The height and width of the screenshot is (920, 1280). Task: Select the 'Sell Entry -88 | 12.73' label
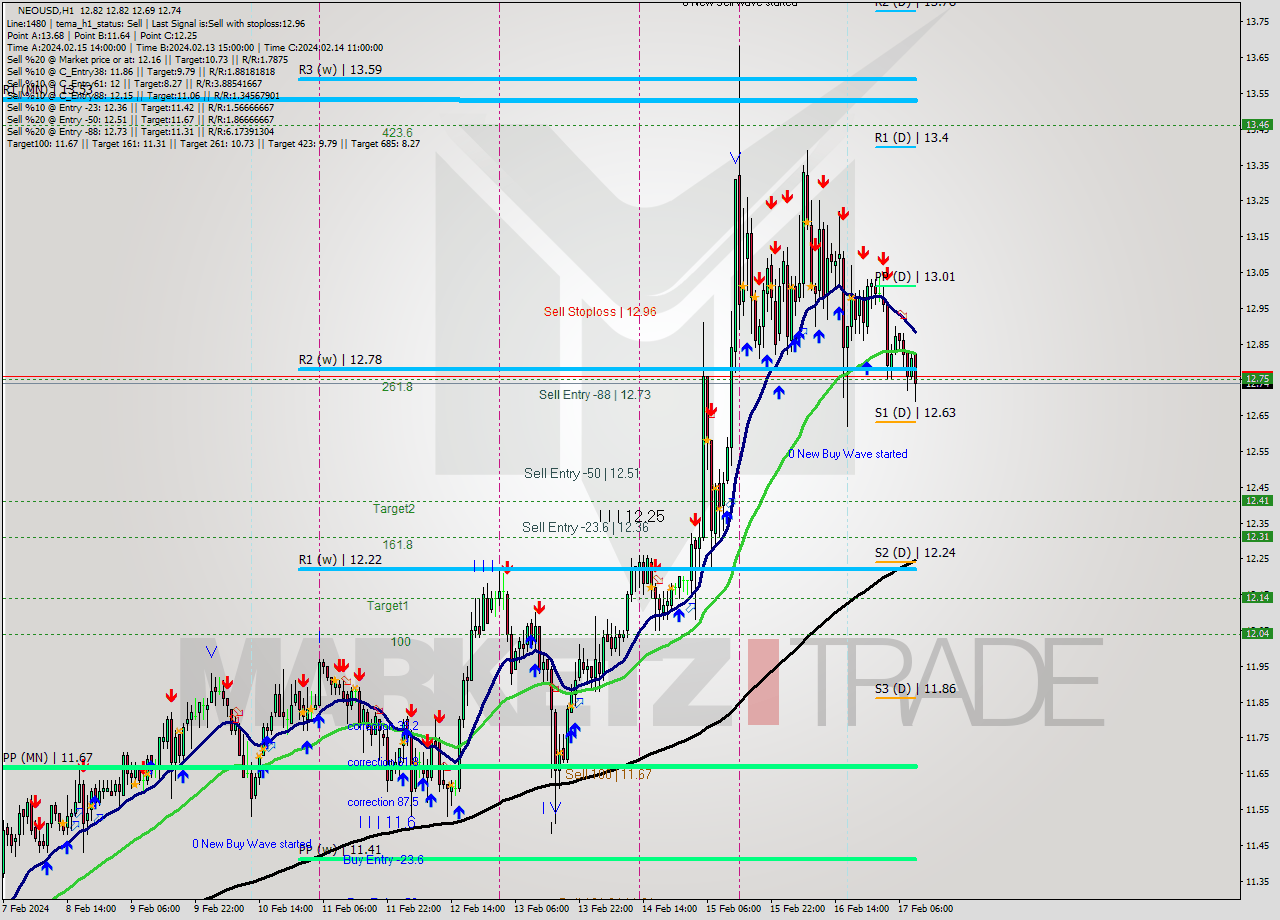(x=595, y=395)
